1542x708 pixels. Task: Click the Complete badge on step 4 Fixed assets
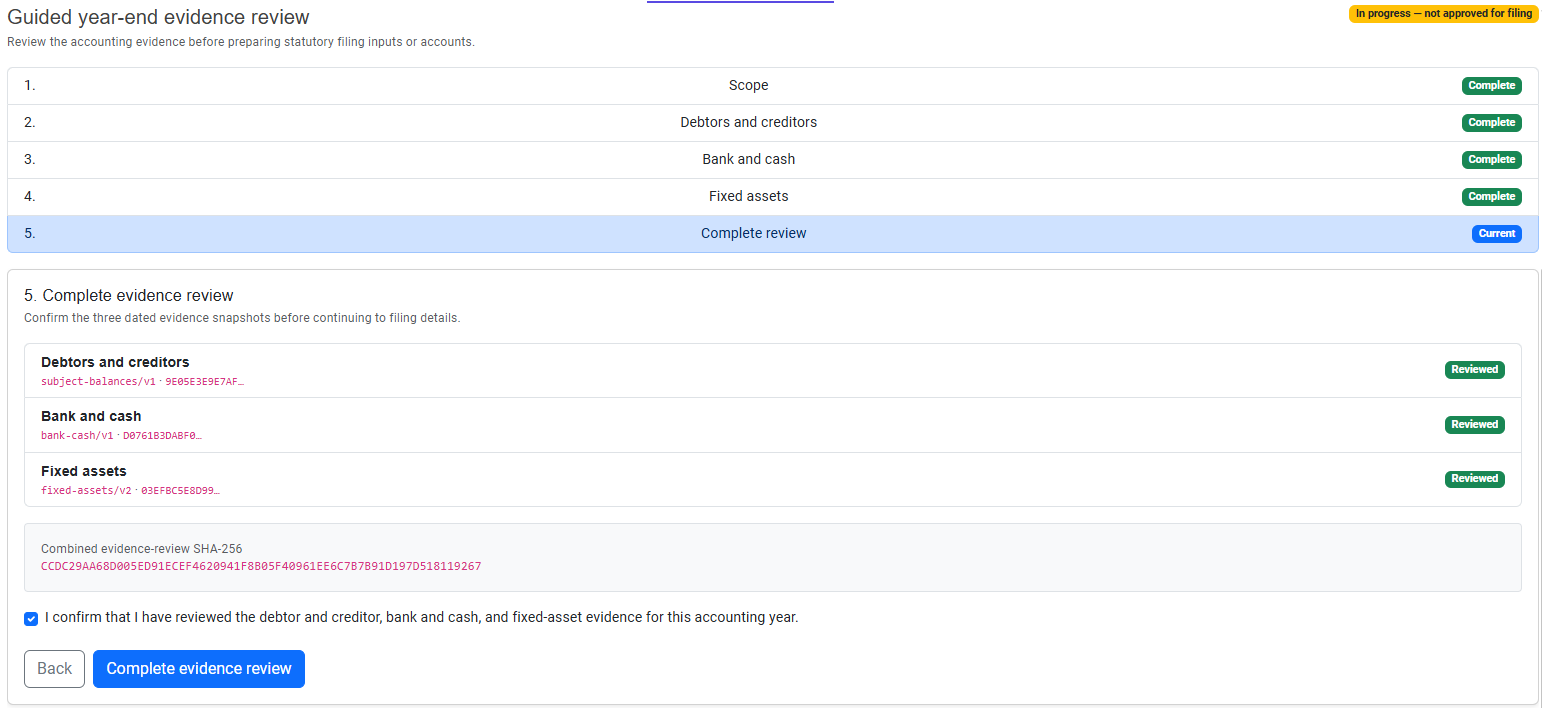(x=1491, y=197)
